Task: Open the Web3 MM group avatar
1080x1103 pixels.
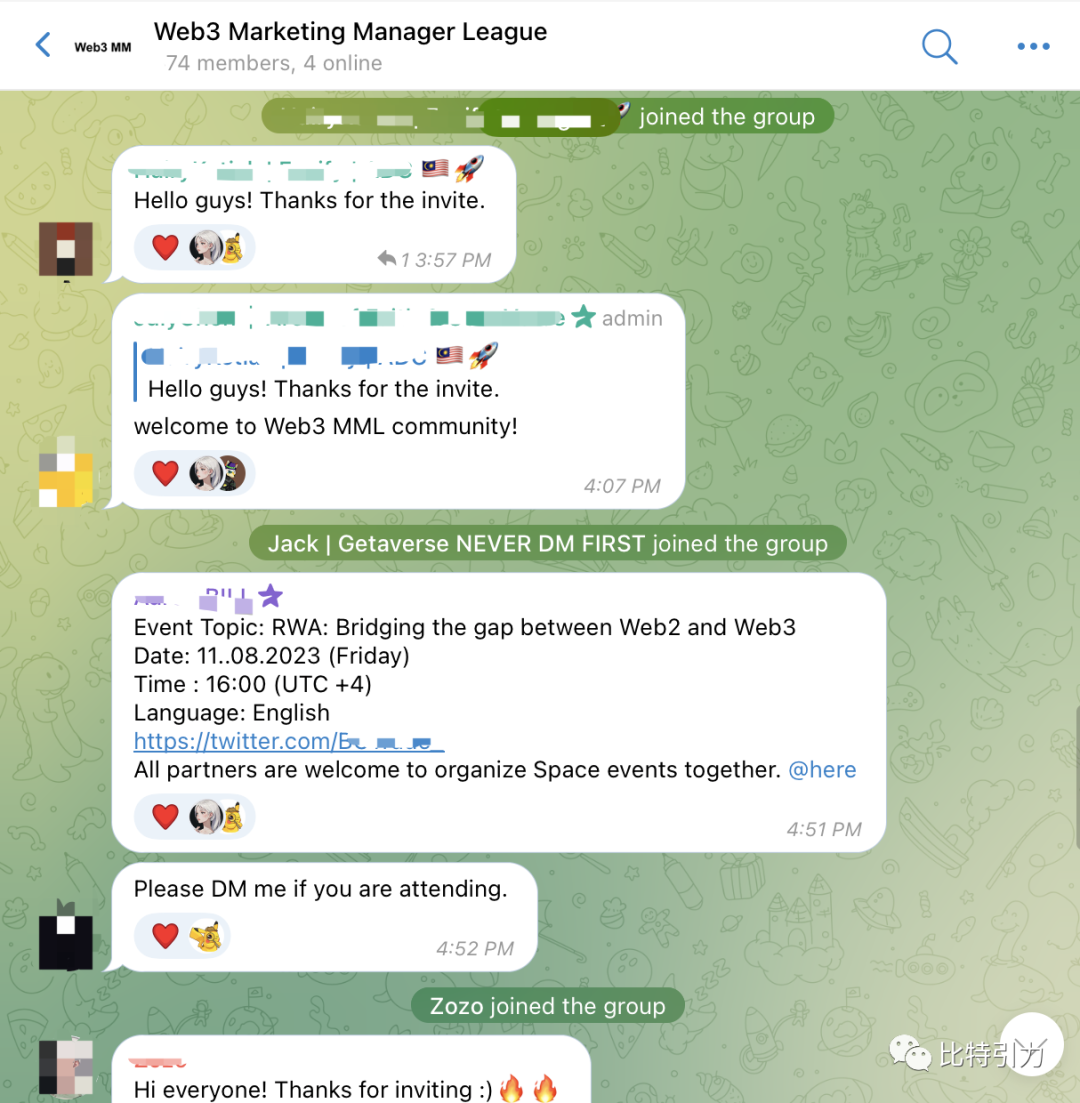Action: click(103, 47)
